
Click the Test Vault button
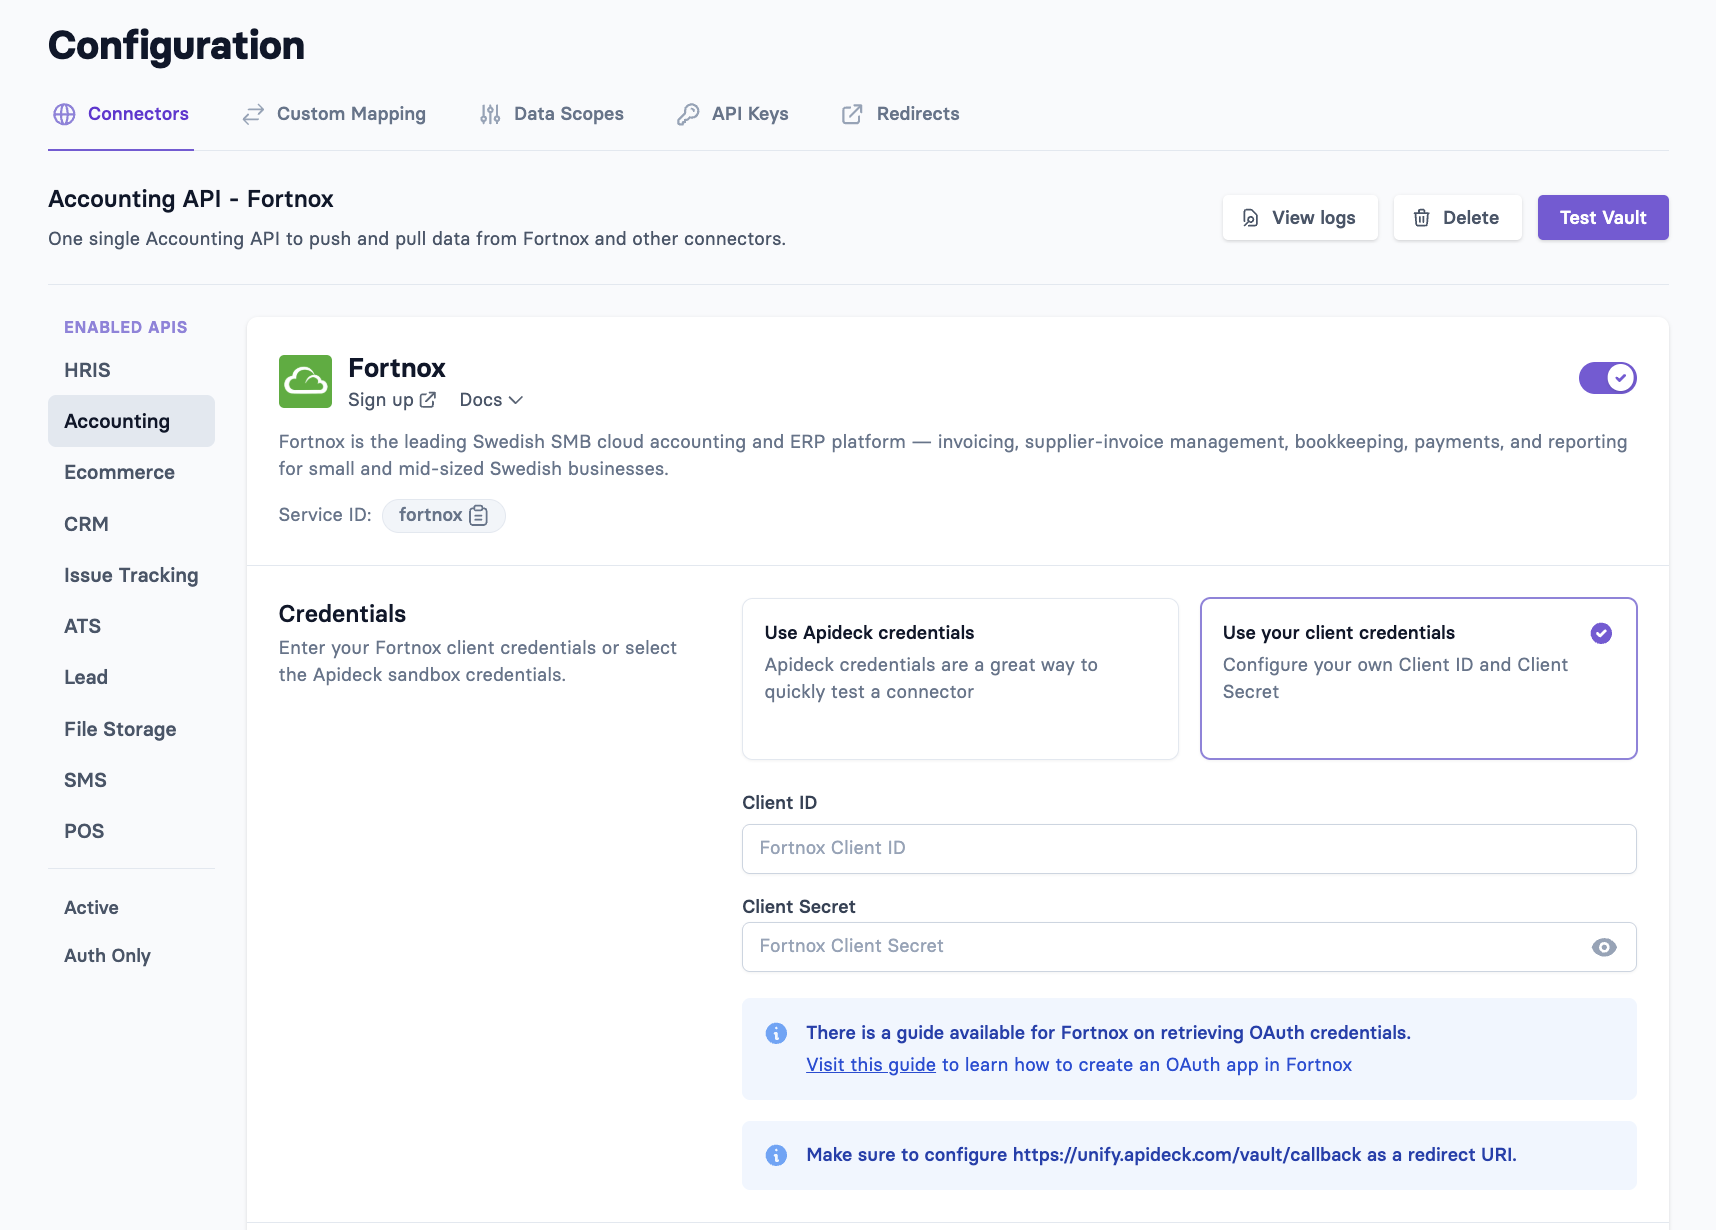1603,218
